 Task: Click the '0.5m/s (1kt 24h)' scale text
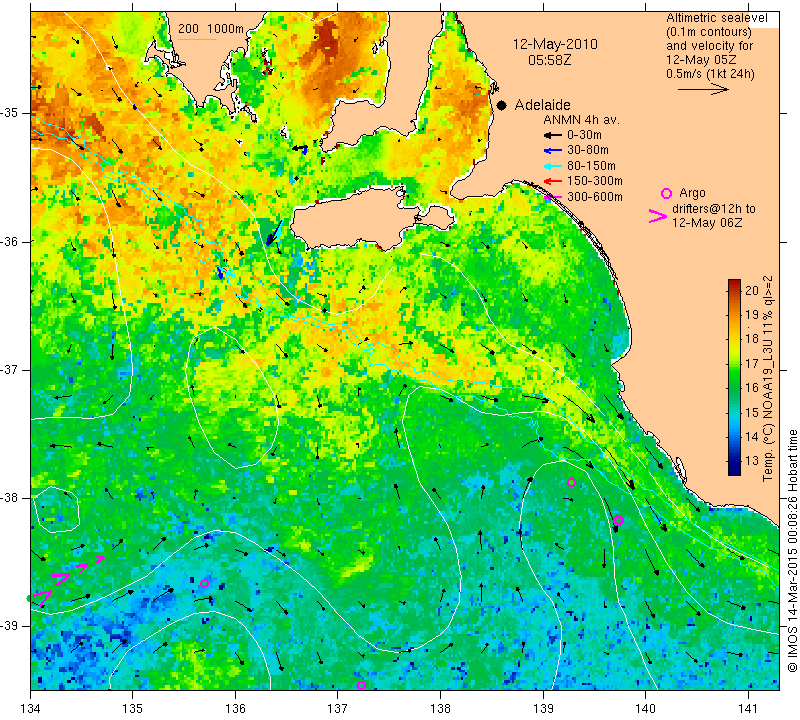[x=710, y=73]
